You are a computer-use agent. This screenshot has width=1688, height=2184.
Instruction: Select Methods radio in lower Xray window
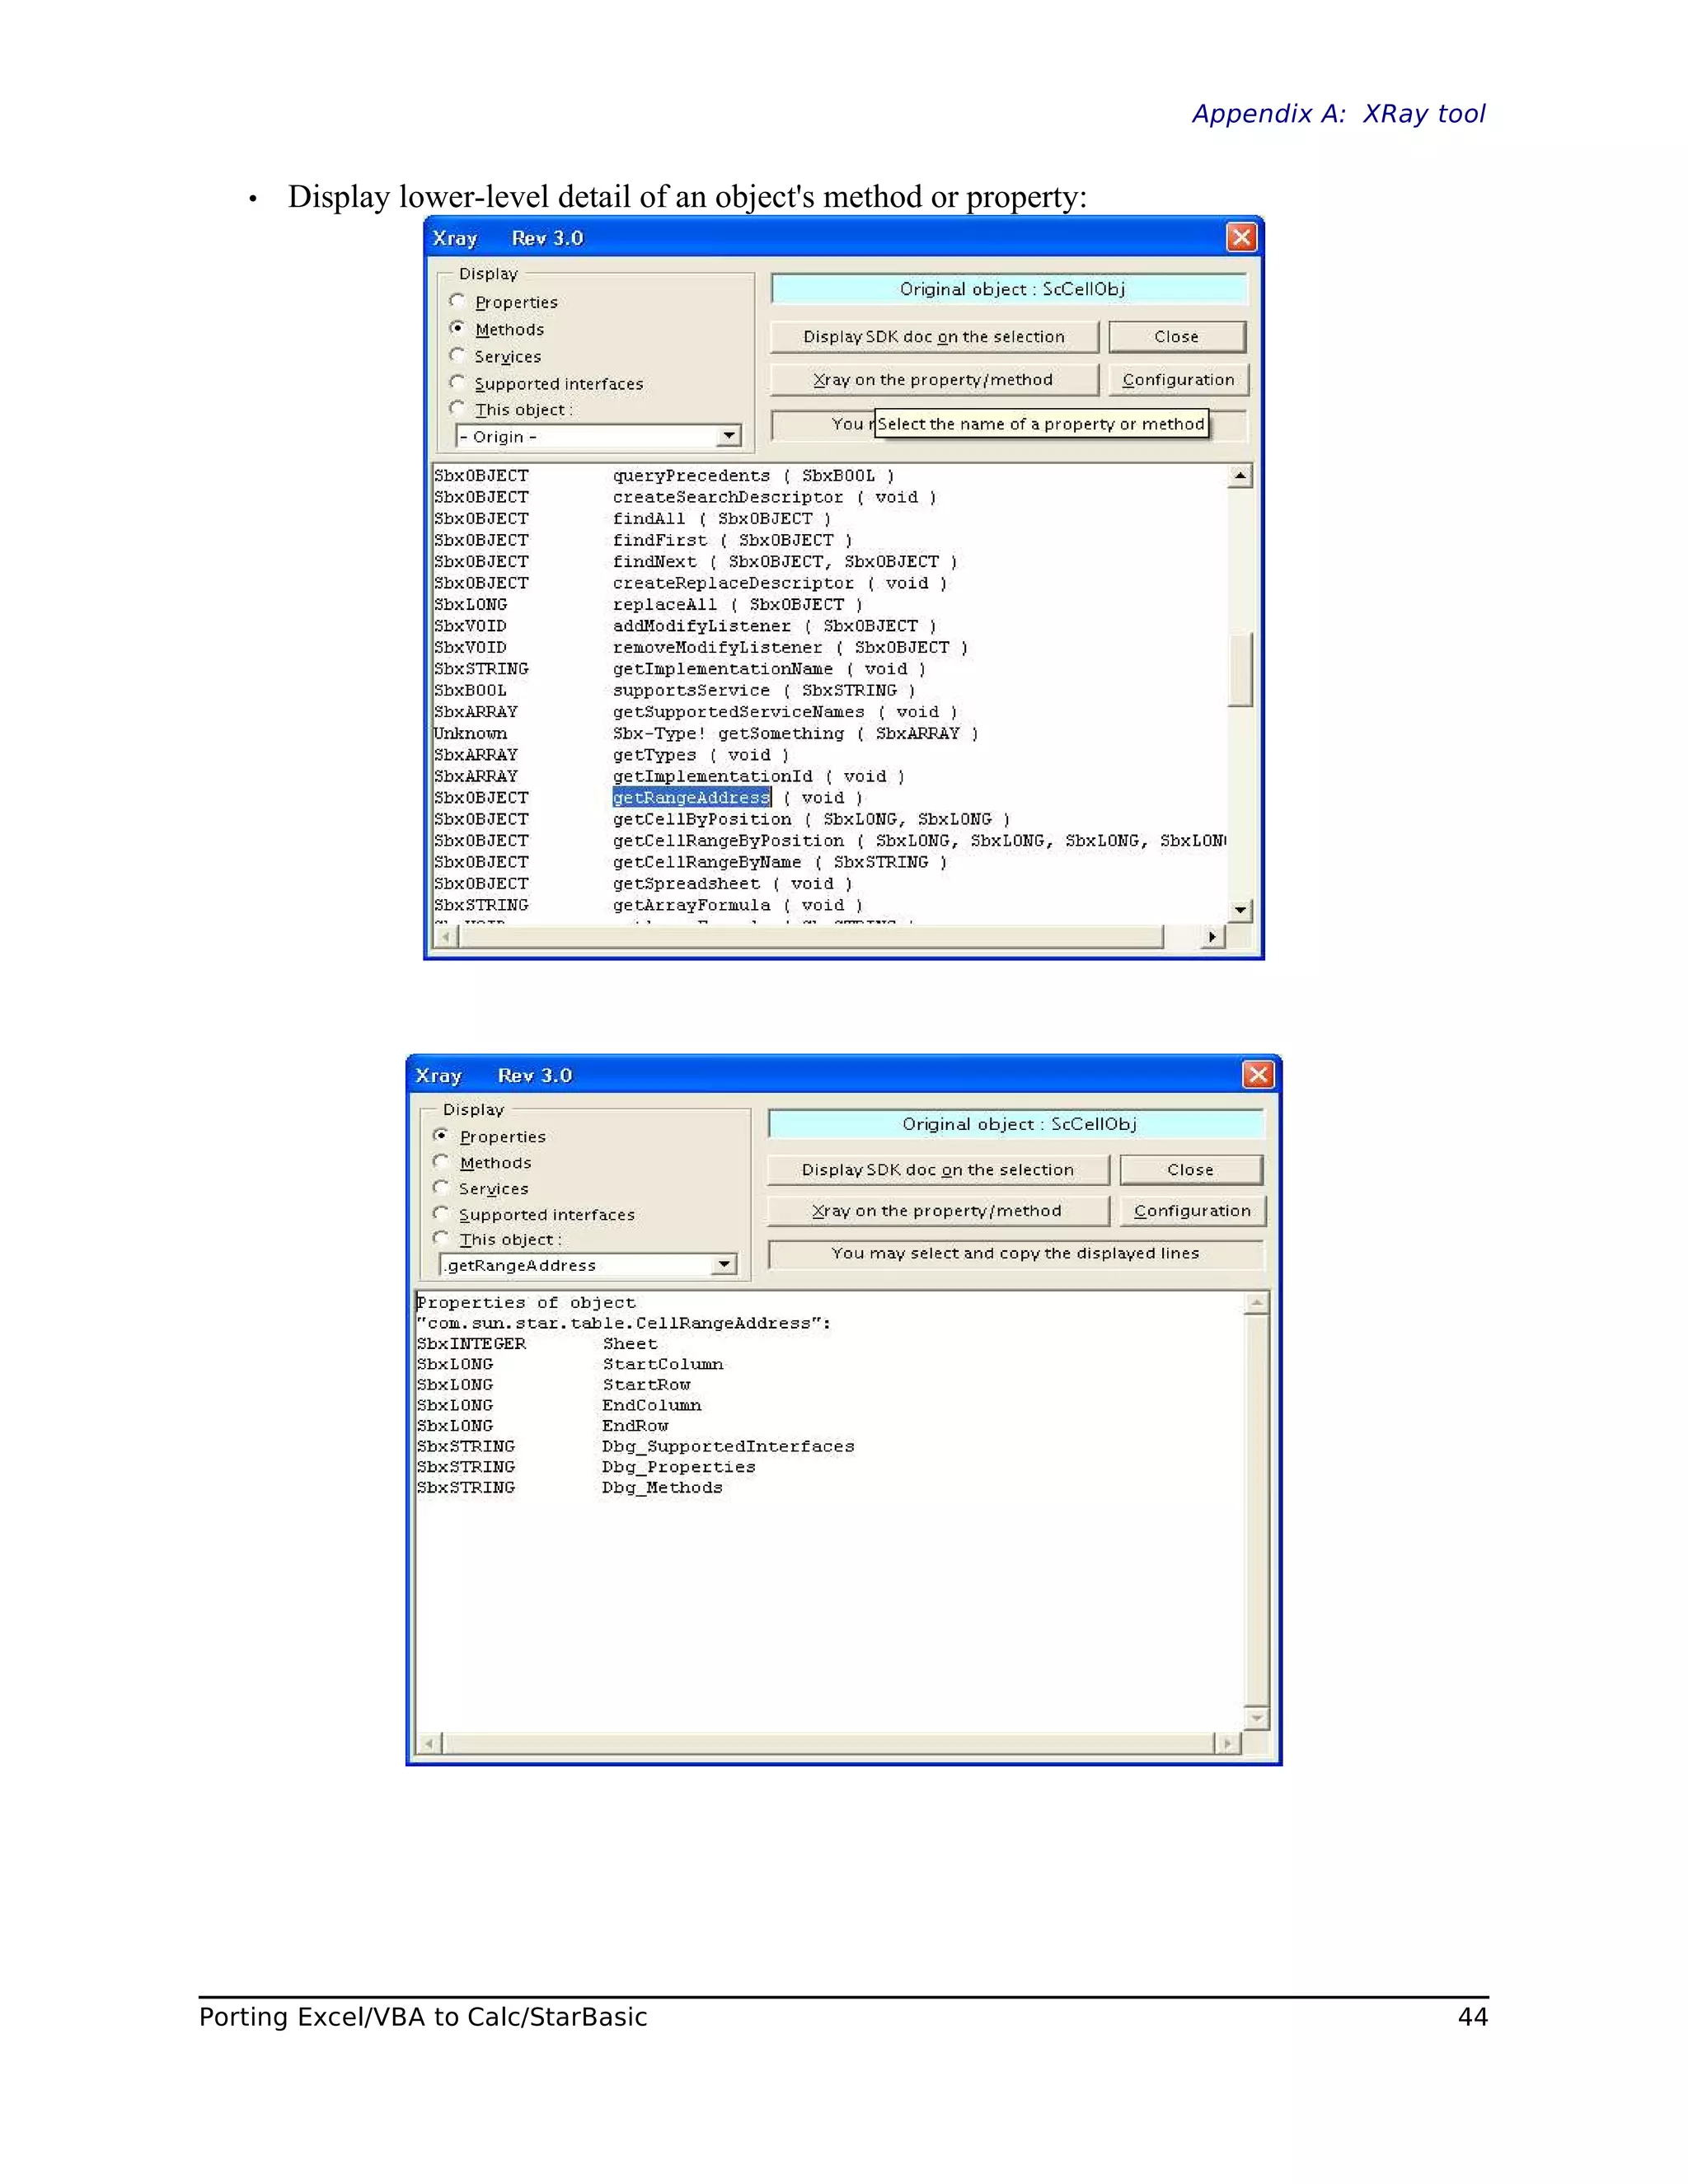441,1162
